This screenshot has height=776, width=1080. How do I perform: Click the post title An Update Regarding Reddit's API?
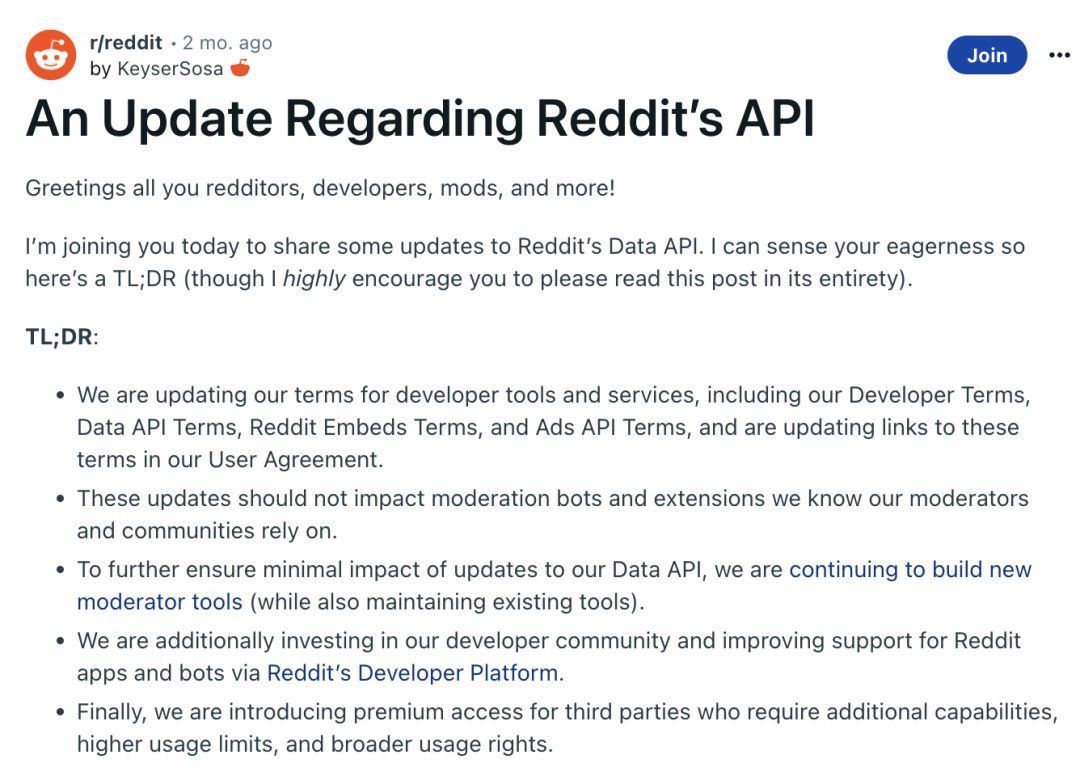click(420, 119)
